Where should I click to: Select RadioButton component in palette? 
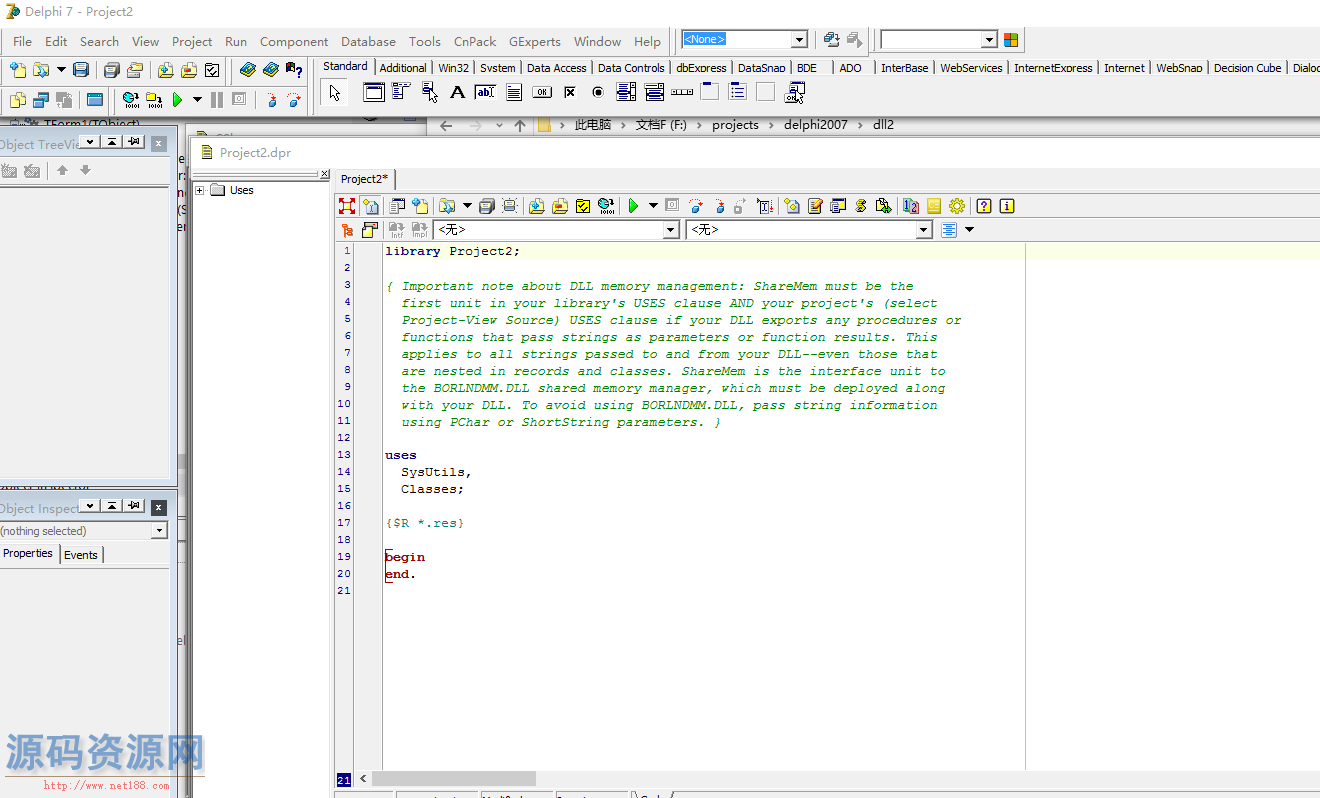598,93
